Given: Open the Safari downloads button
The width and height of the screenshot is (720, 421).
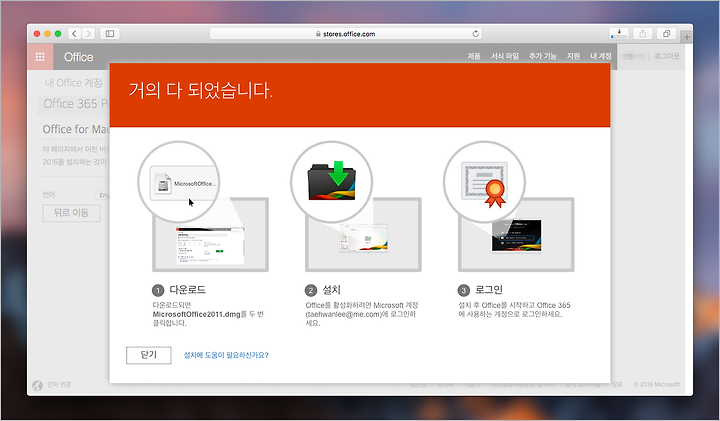Looking at the screenshot, I should click(619, 34).
